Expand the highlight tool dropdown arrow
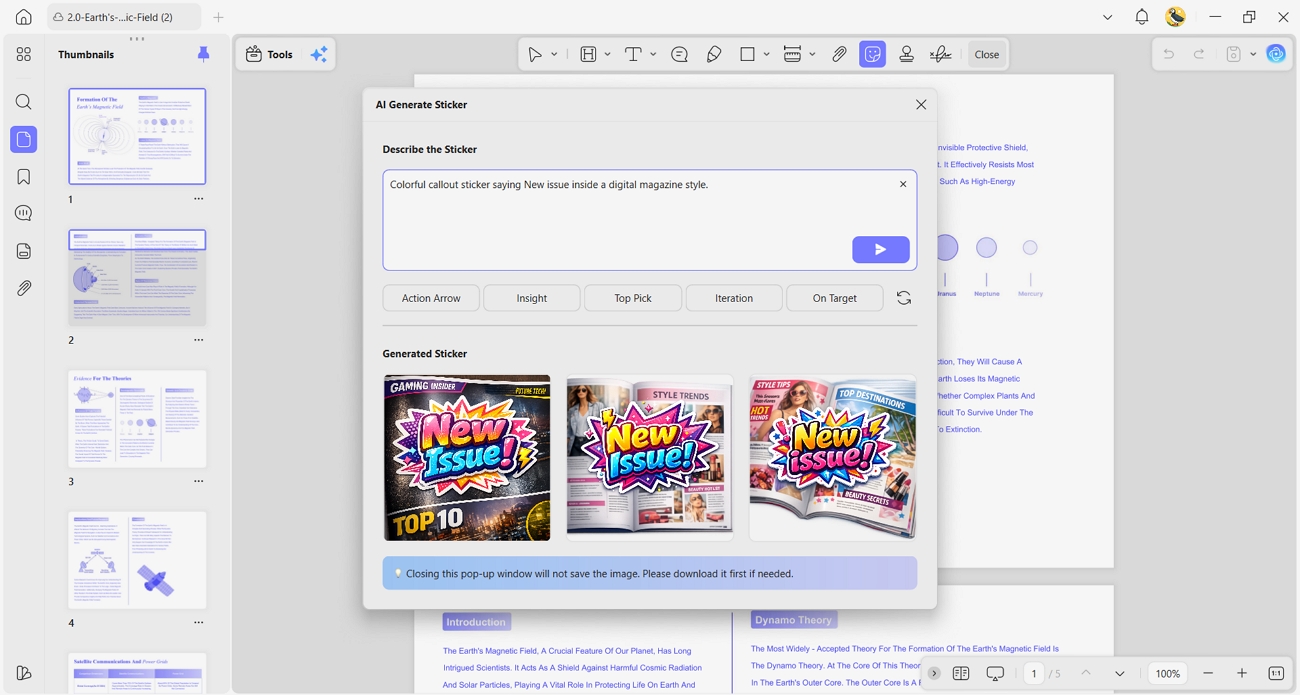 [607, 54]
